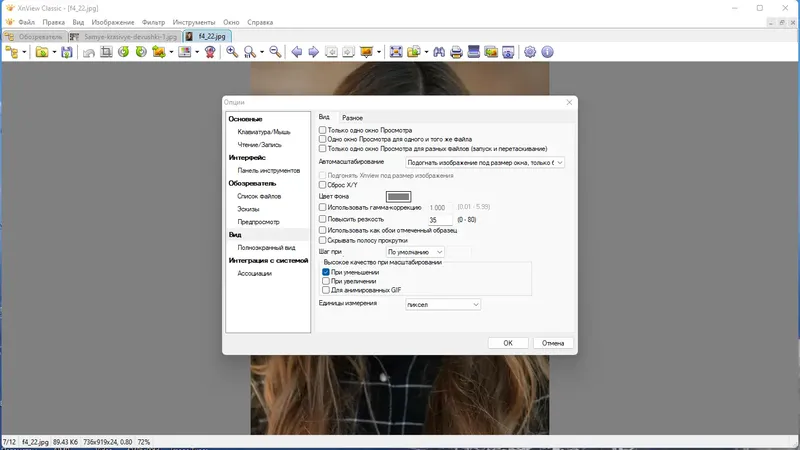Enable 'Использовать гамма-коррекцию' checkbox
Screen dimensions: 800x450
[322, 207]
